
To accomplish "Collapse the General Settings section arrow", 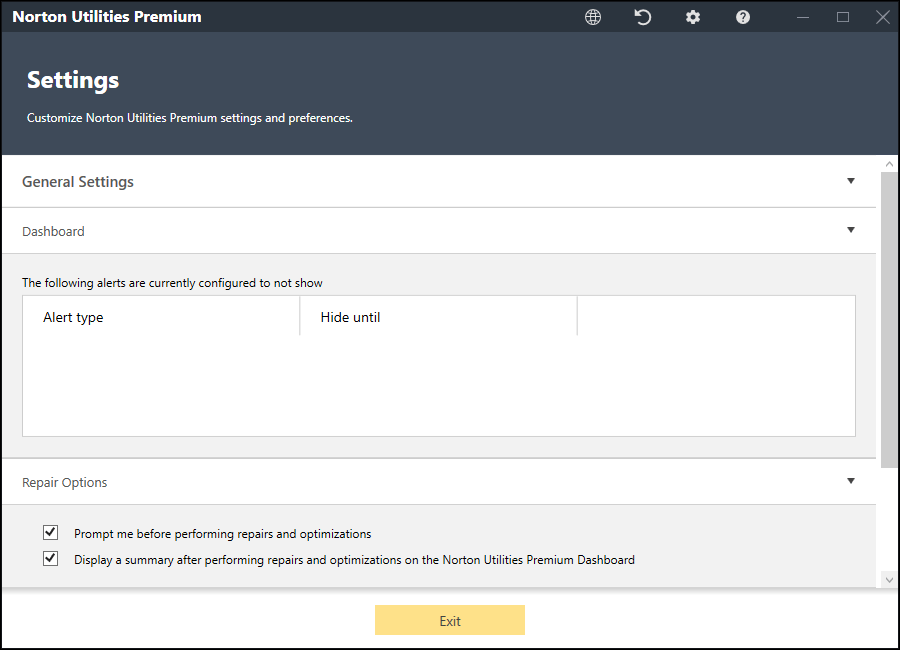I will coord(851,181).
